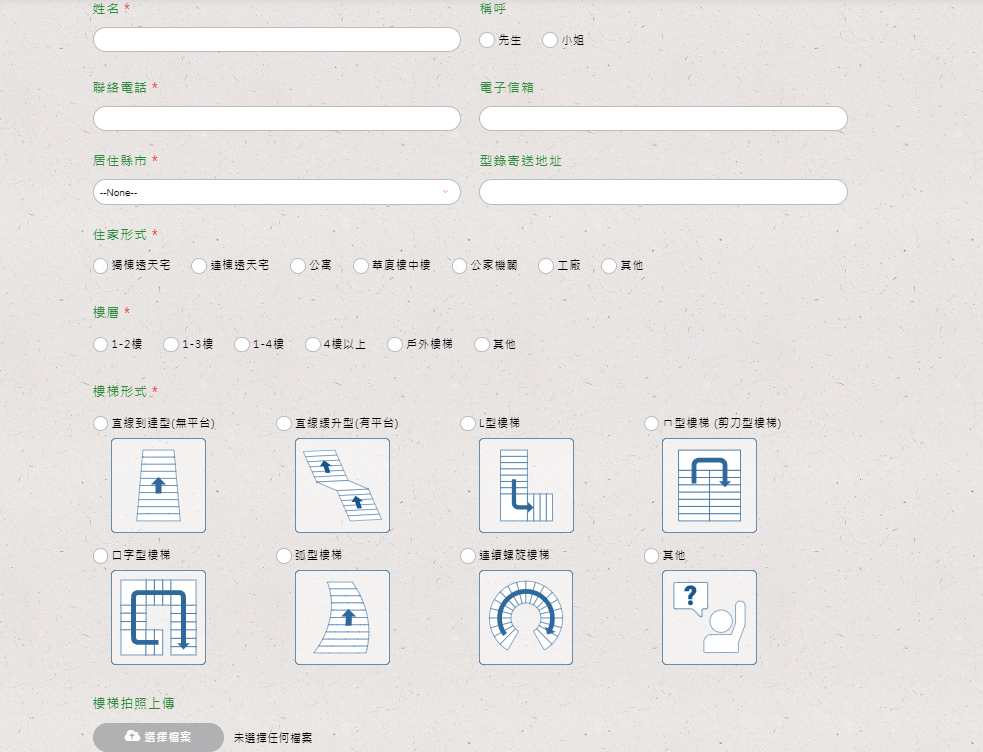Select 獨棟透天宅 home type option

coord(100,266)
